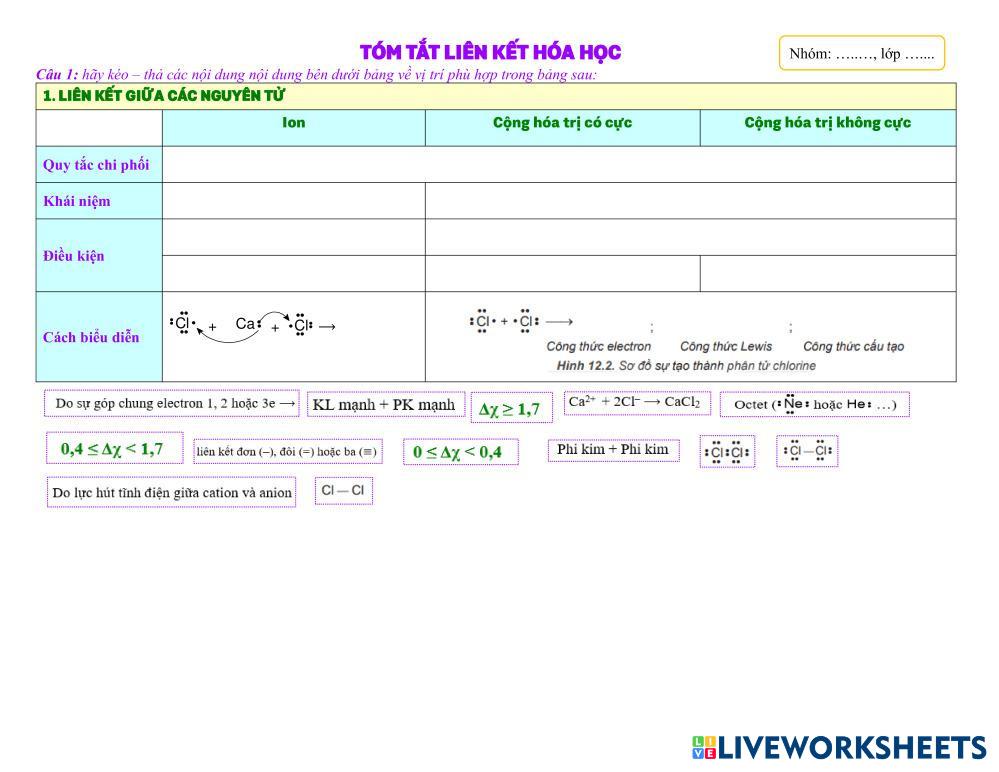Click the 'Cộng hóa trị có cực' column header
999x772 pixels.
pos(562,123)
